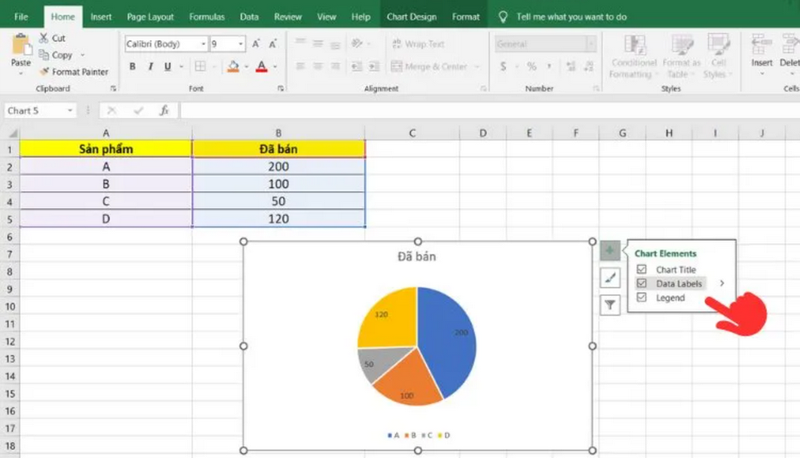
Task: Open the Merge & Center dropdown arrow
Action: (x=477, y=66)
